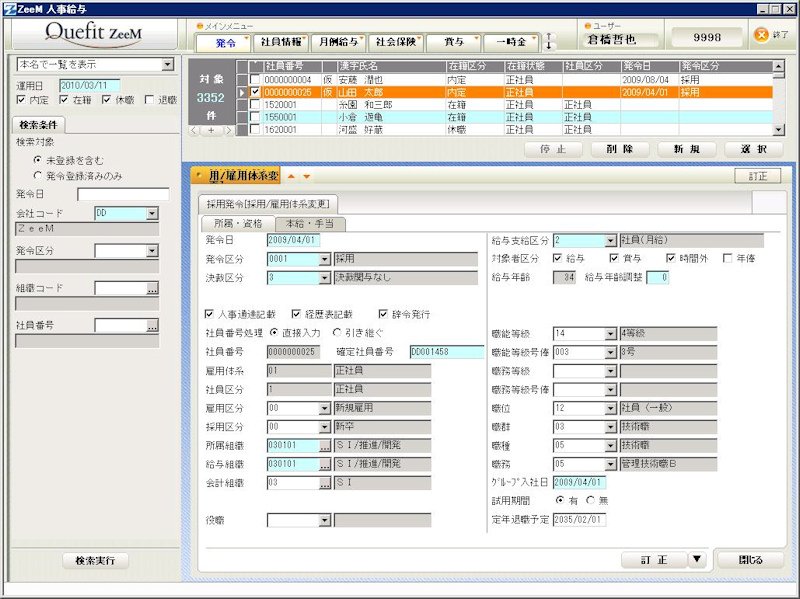The image size is (800, 599).
Task: Open the 組織コード lookup ellipsis button
Action: tap(152, 288)
